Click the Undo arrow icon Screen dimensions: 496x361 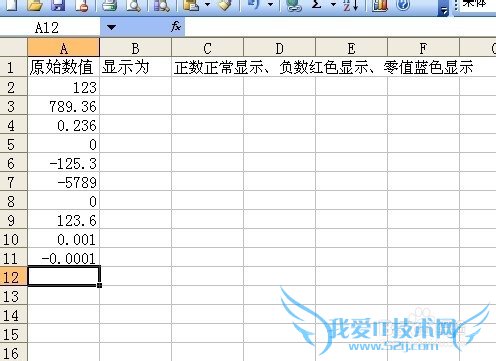coord(254,4)
